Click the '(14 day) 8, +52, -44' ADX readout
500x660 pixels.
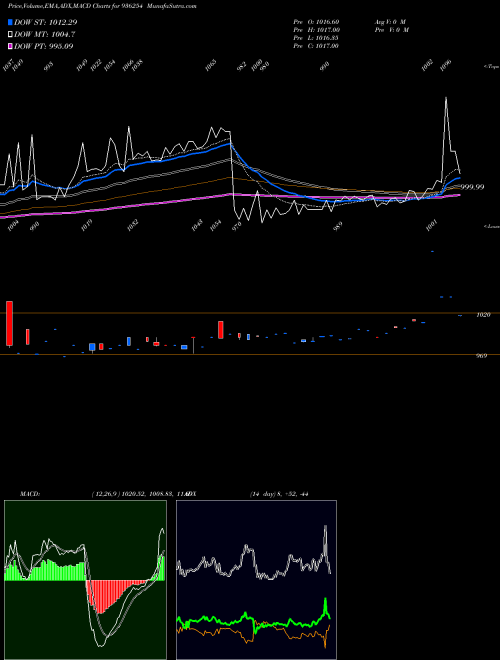(279, 494)
